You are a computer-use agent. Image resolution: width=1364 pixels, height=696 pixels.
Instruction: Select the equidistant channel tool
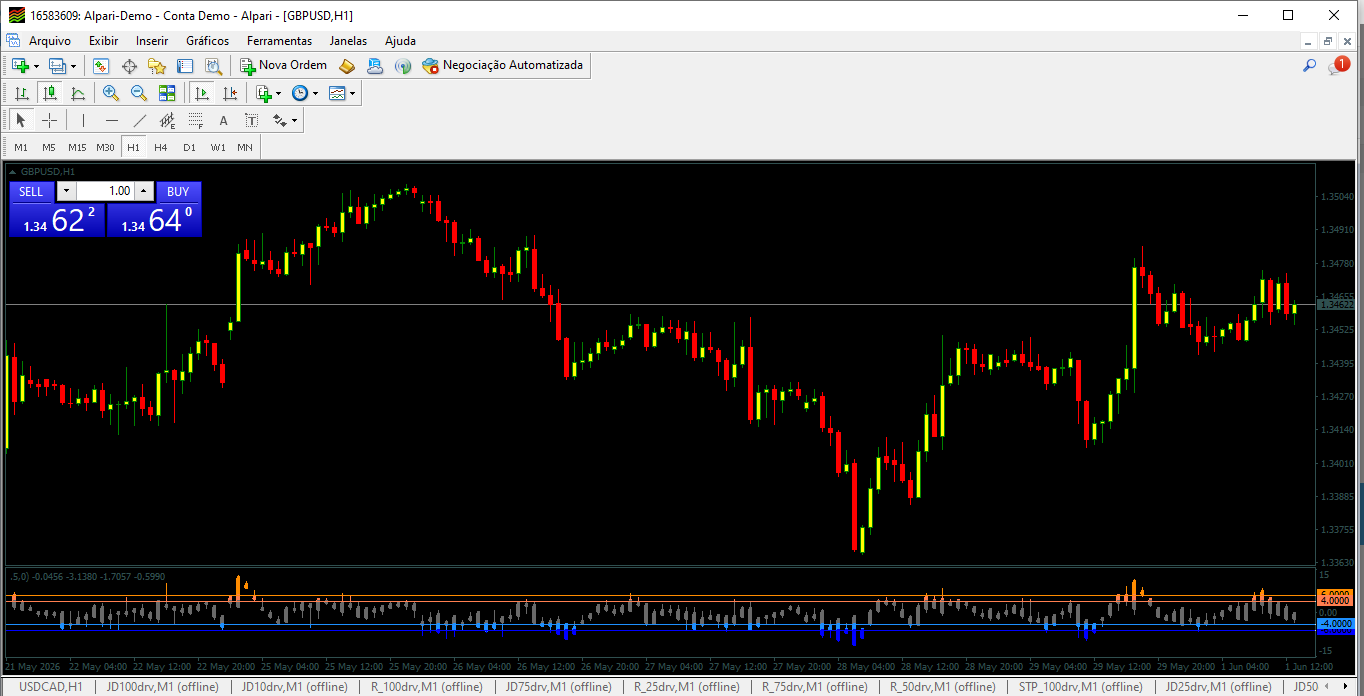pyautogui.click(x=167, y=120)
